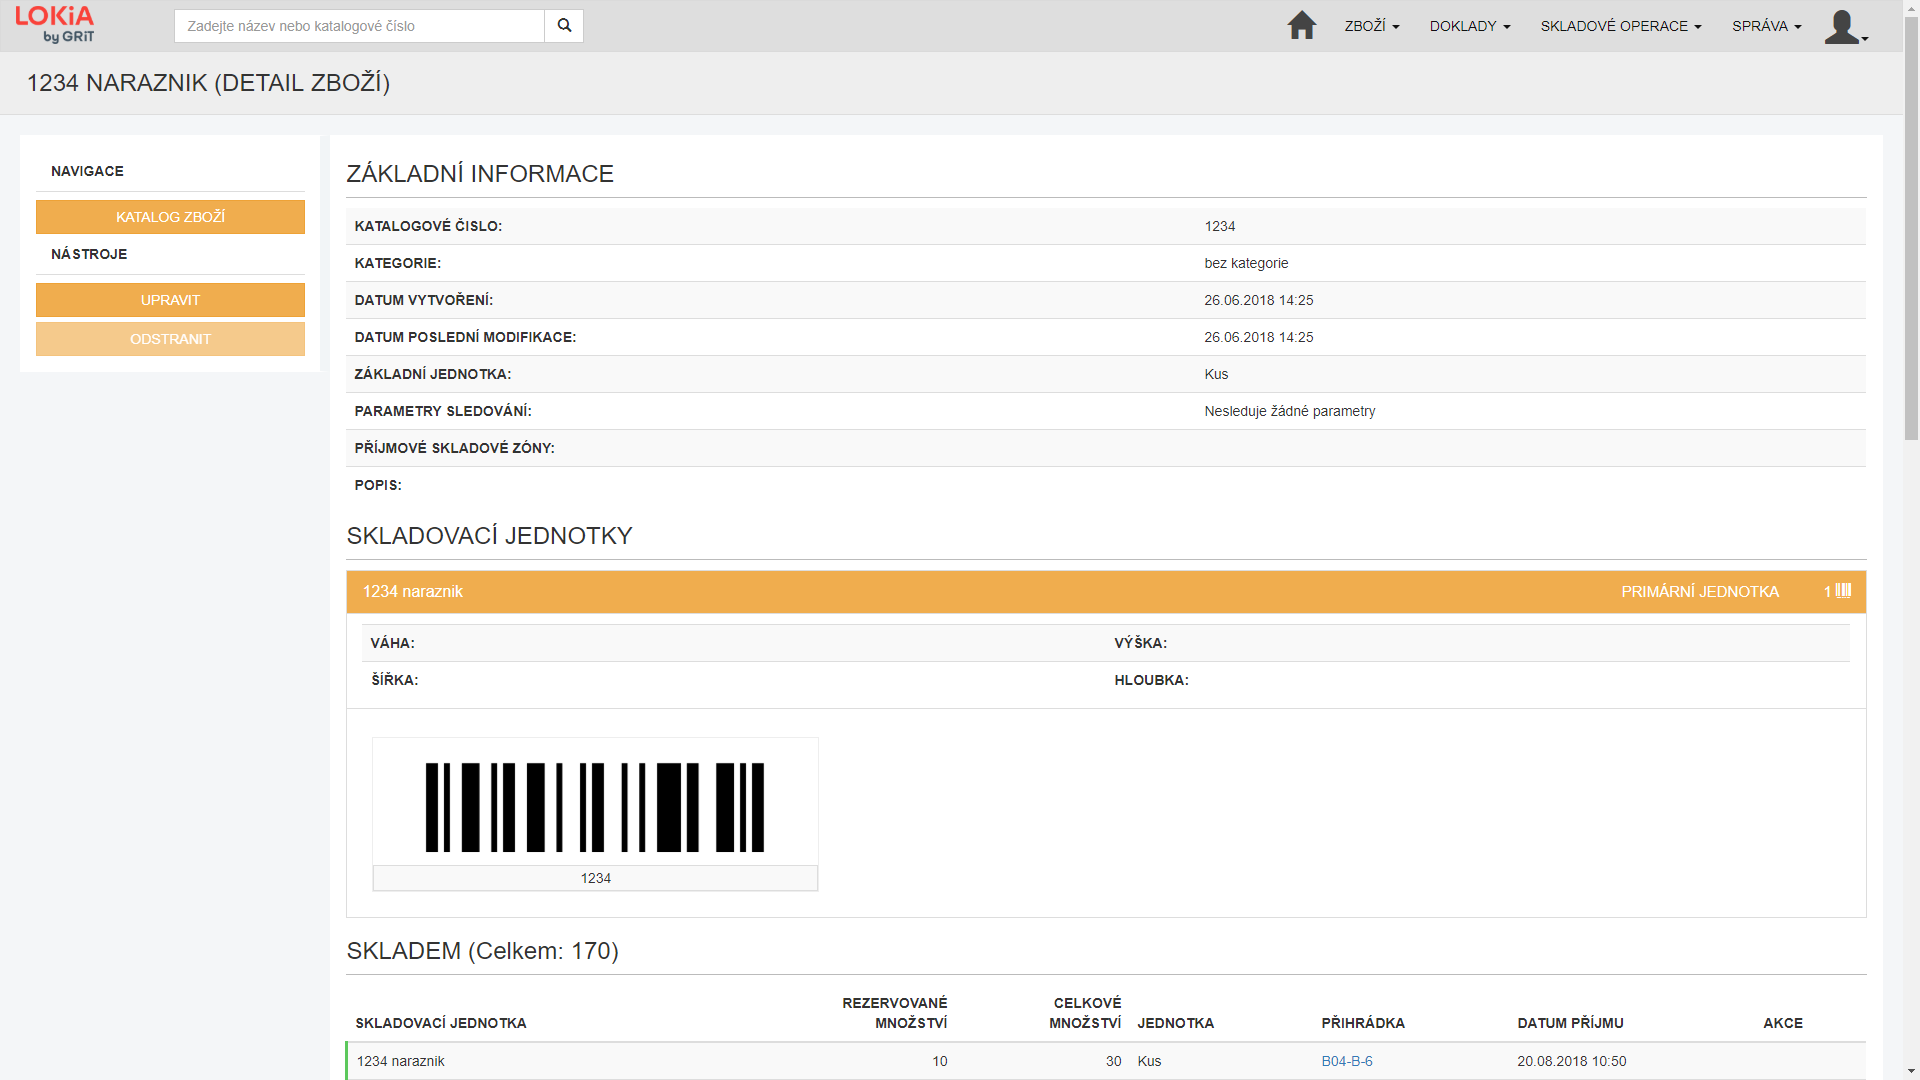Click the 1234 naraznik stock row

(401, 1061)
